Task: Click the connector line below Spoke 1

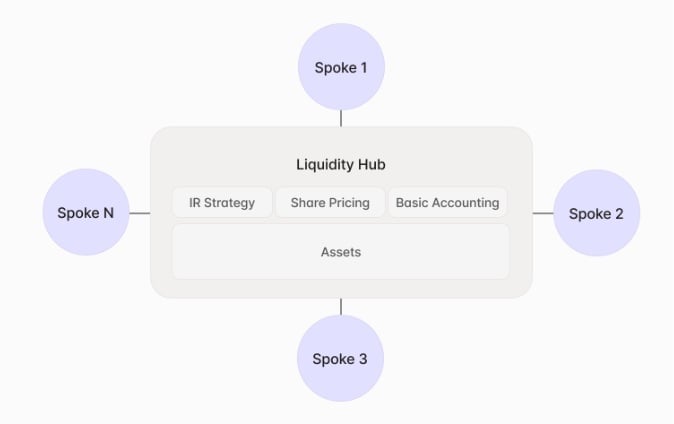Action: point(341,118)
